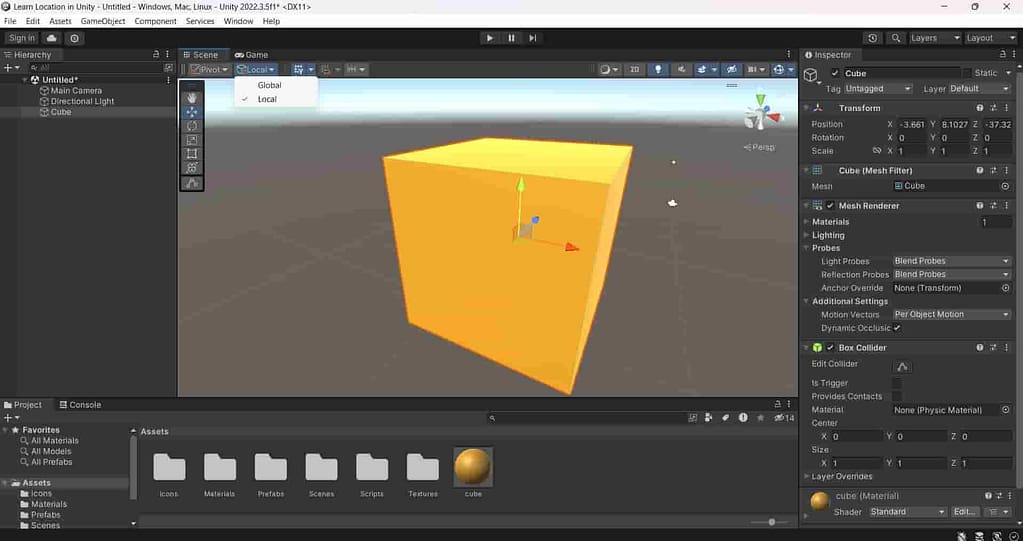
Task: Click the Edit Collider icon button
Action: [902, 366]
